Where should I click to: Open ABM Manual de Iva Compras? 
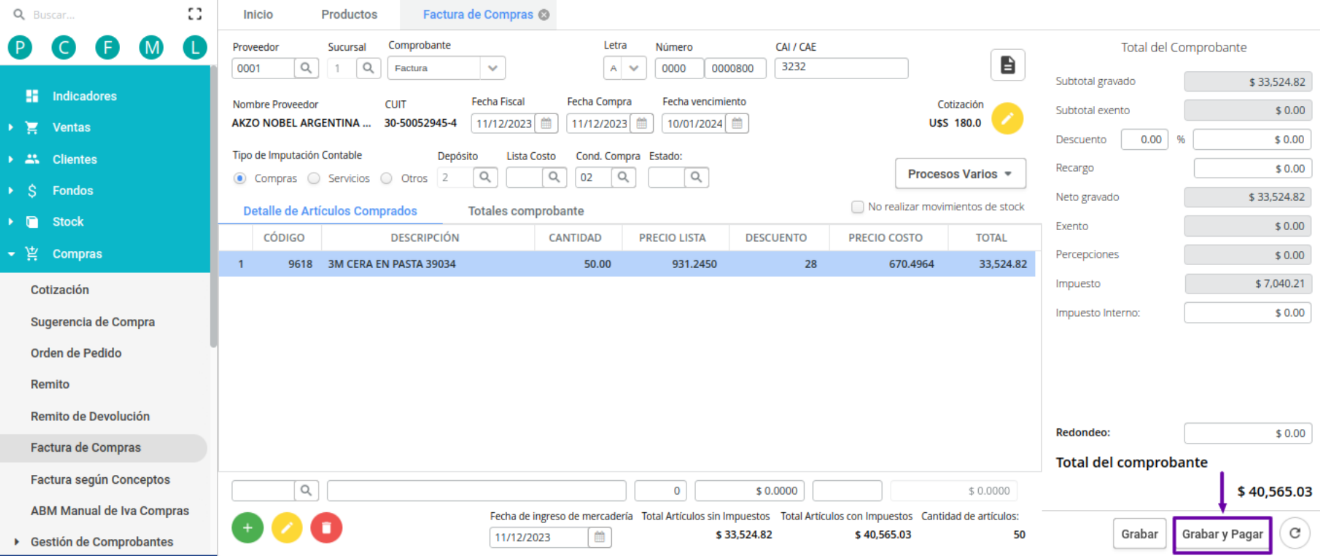(x=110, y=511)
